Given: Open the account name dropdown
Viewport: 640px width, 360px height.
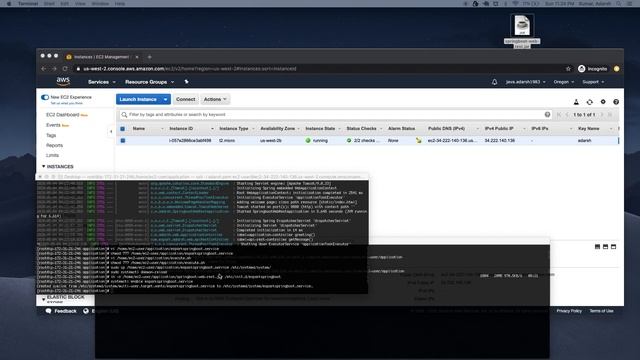Looking at the screenshot, I should click(x=525, y=82).
